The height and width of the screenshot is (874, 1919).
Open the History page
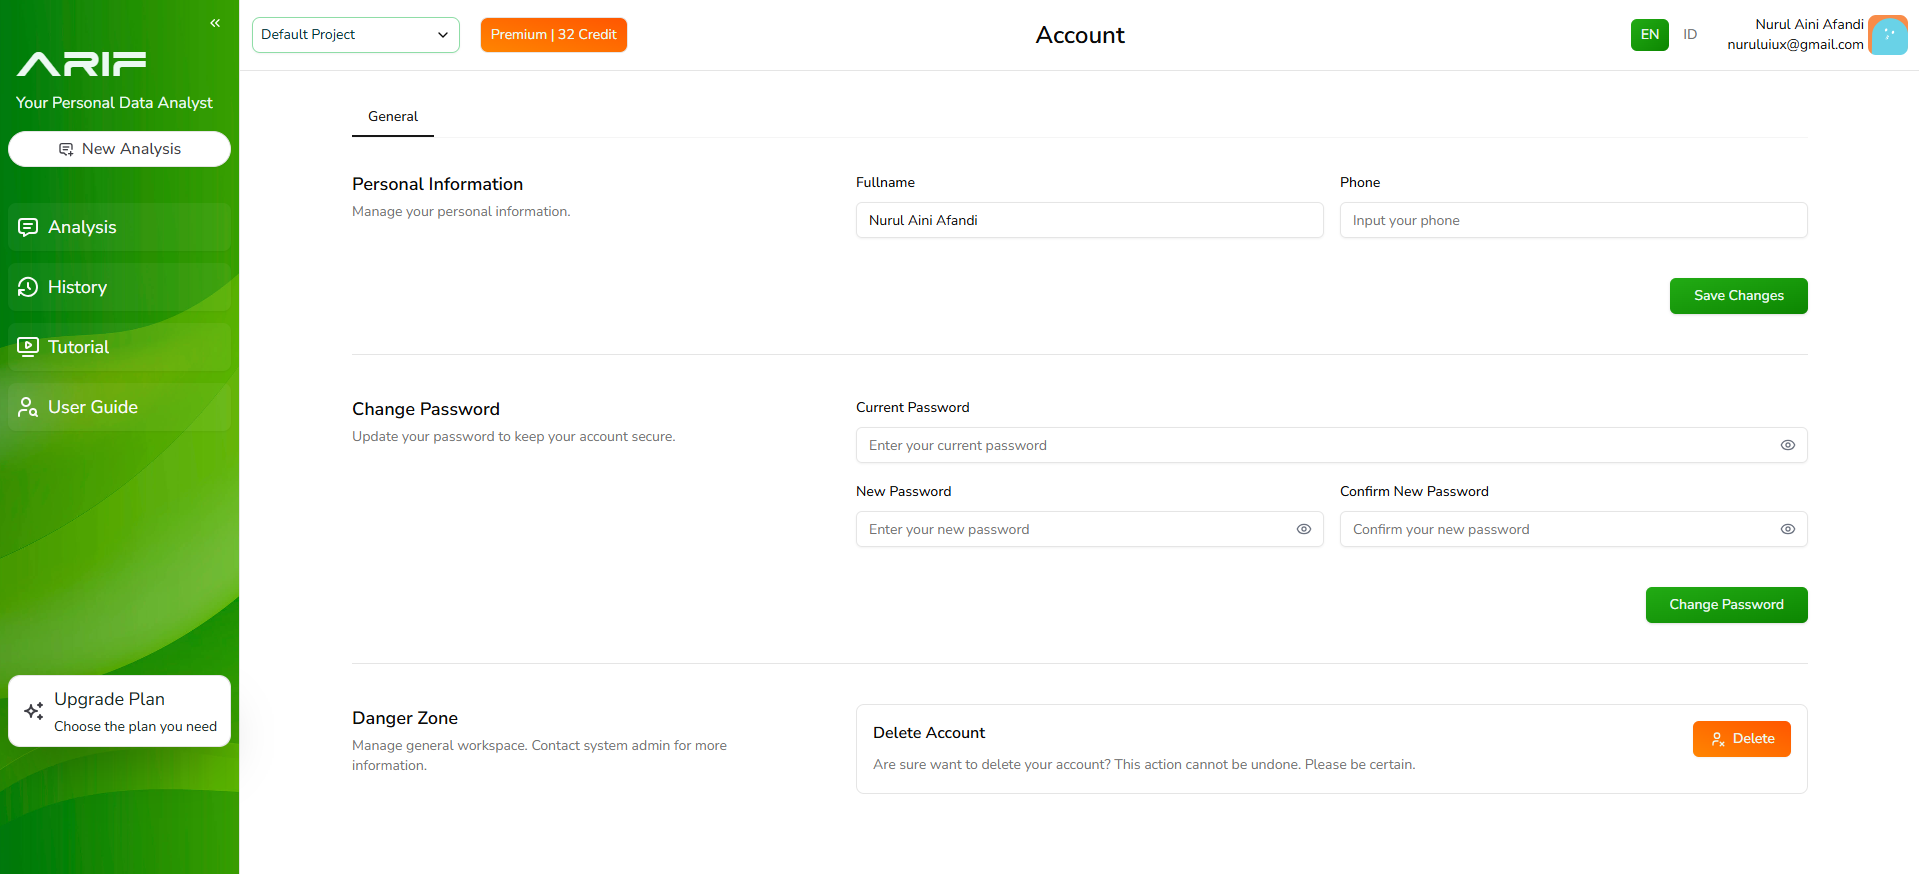click(x=119, y=287)
